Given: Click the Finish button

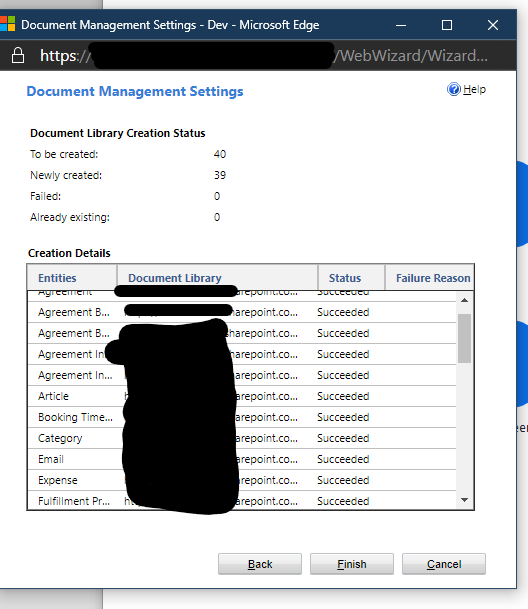Looking at the screenshot, I should coord(352,564).
